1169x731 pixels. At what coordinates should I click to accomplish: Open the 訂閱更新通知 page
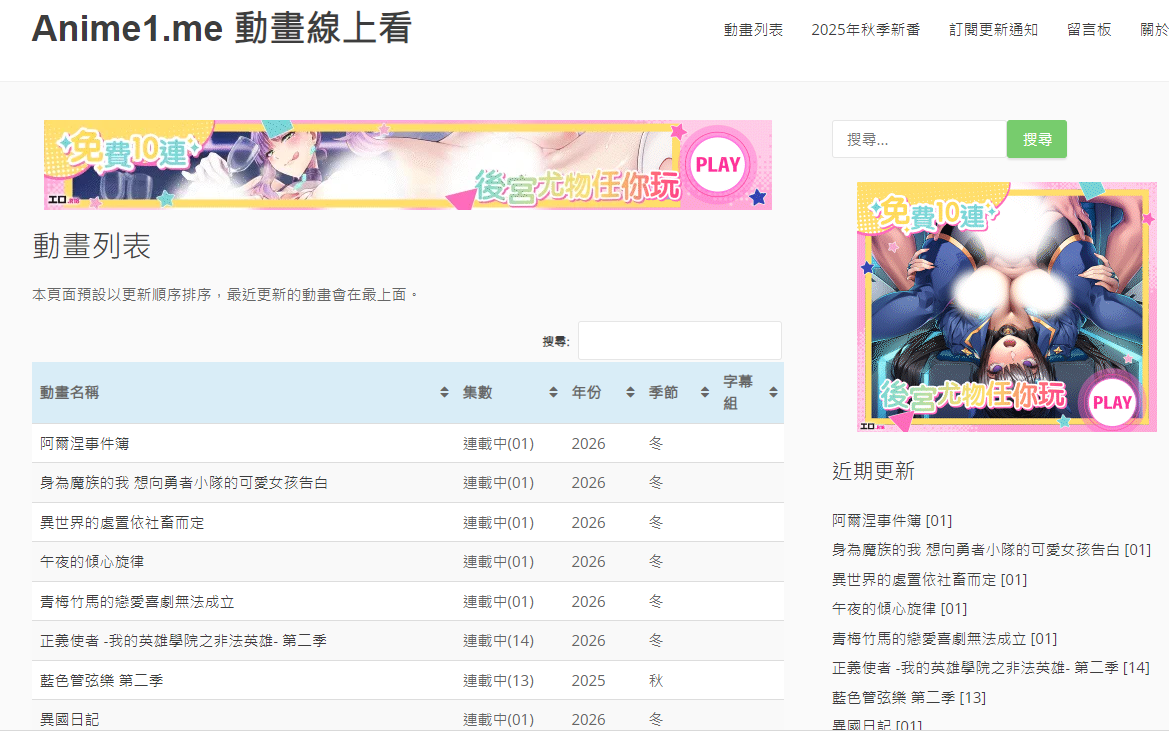coord(994,30)
